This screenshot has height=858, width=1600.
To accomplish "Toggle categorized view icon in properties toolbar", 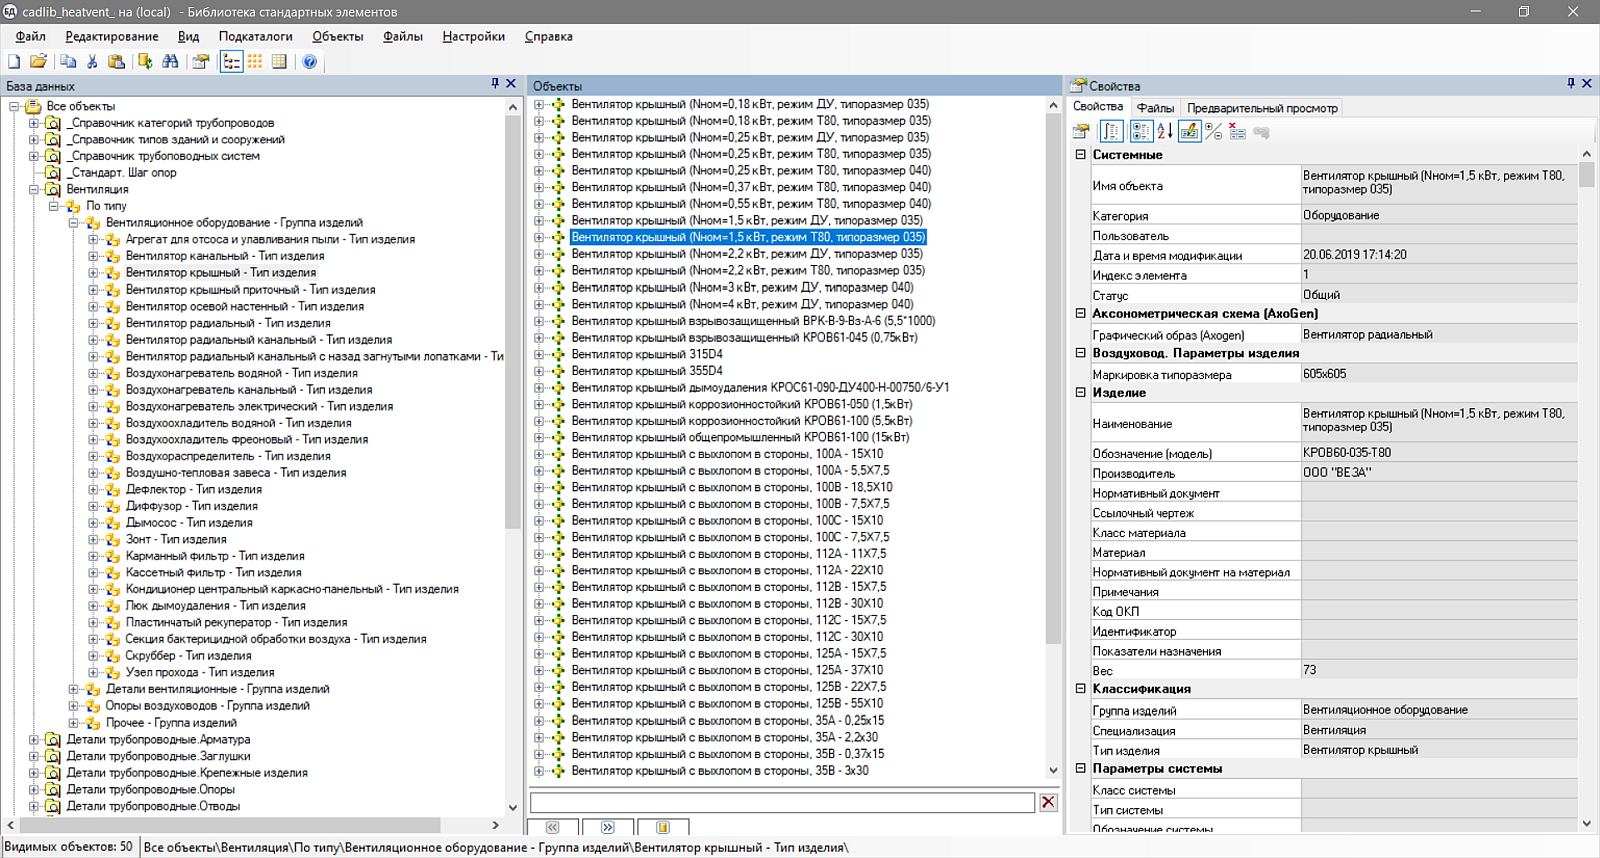I will [x=1140, y=131].
